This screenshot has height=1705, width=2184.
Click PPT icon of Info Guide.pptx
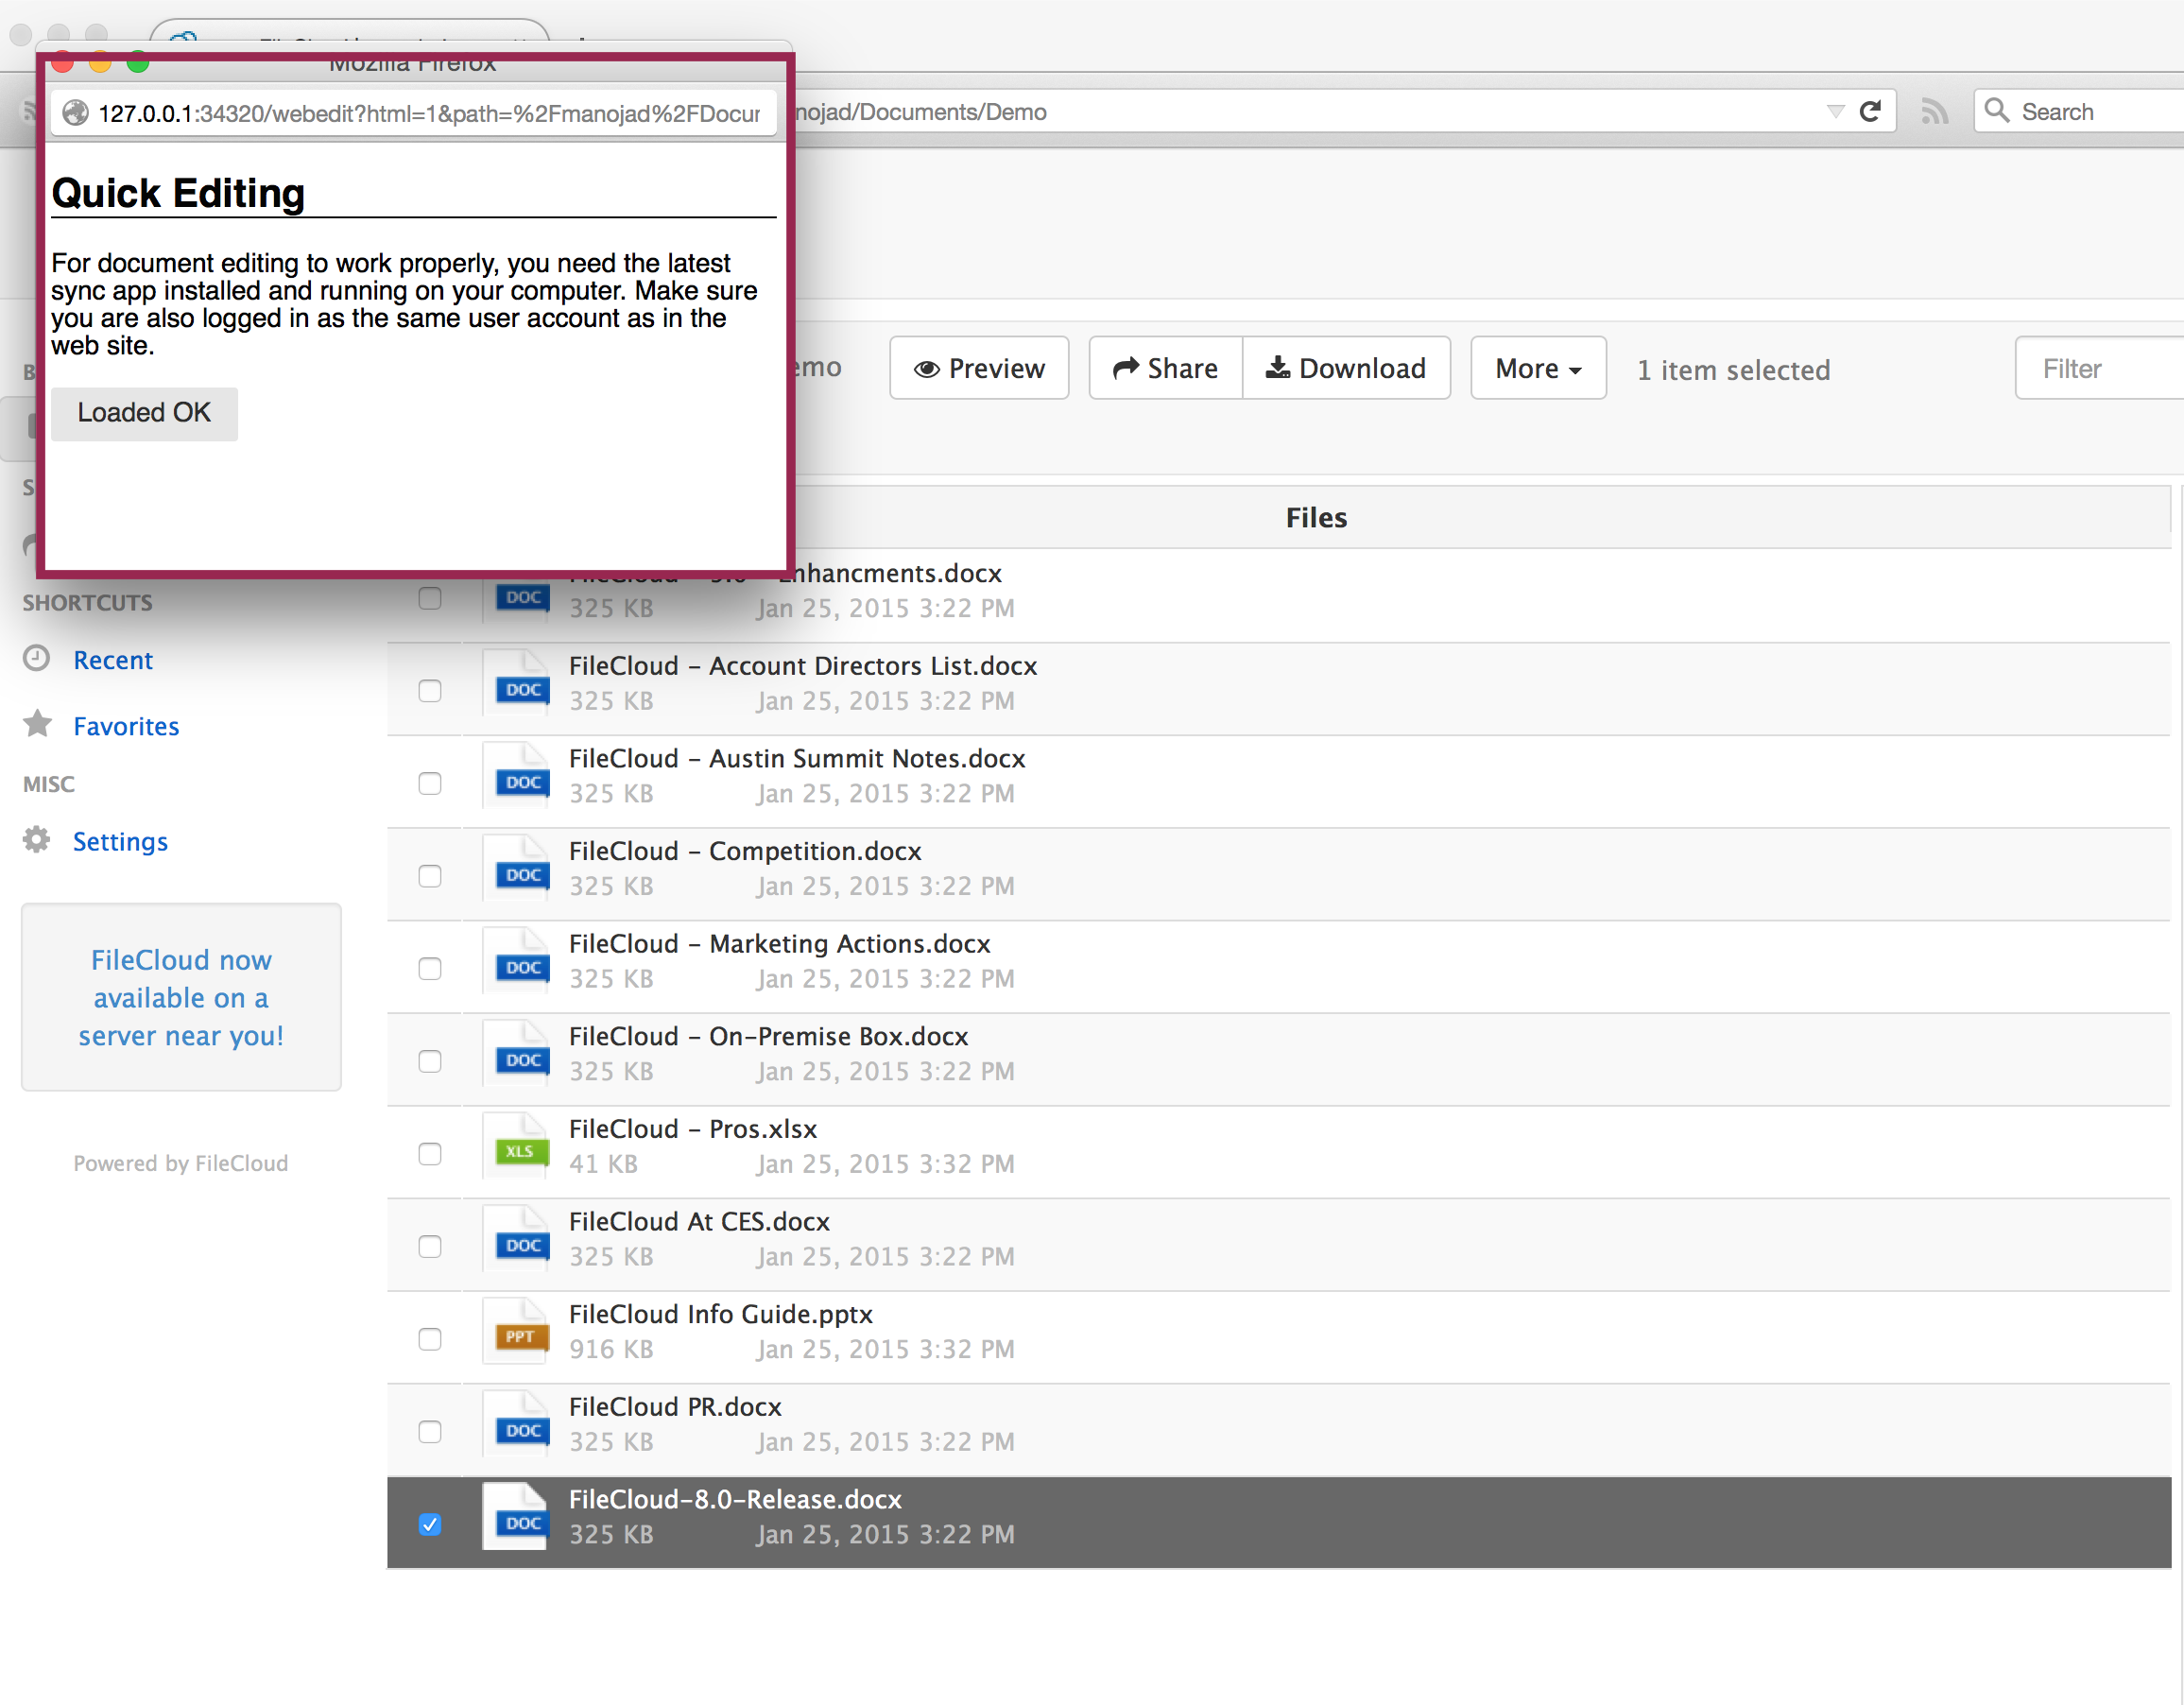click(516, 1332)
